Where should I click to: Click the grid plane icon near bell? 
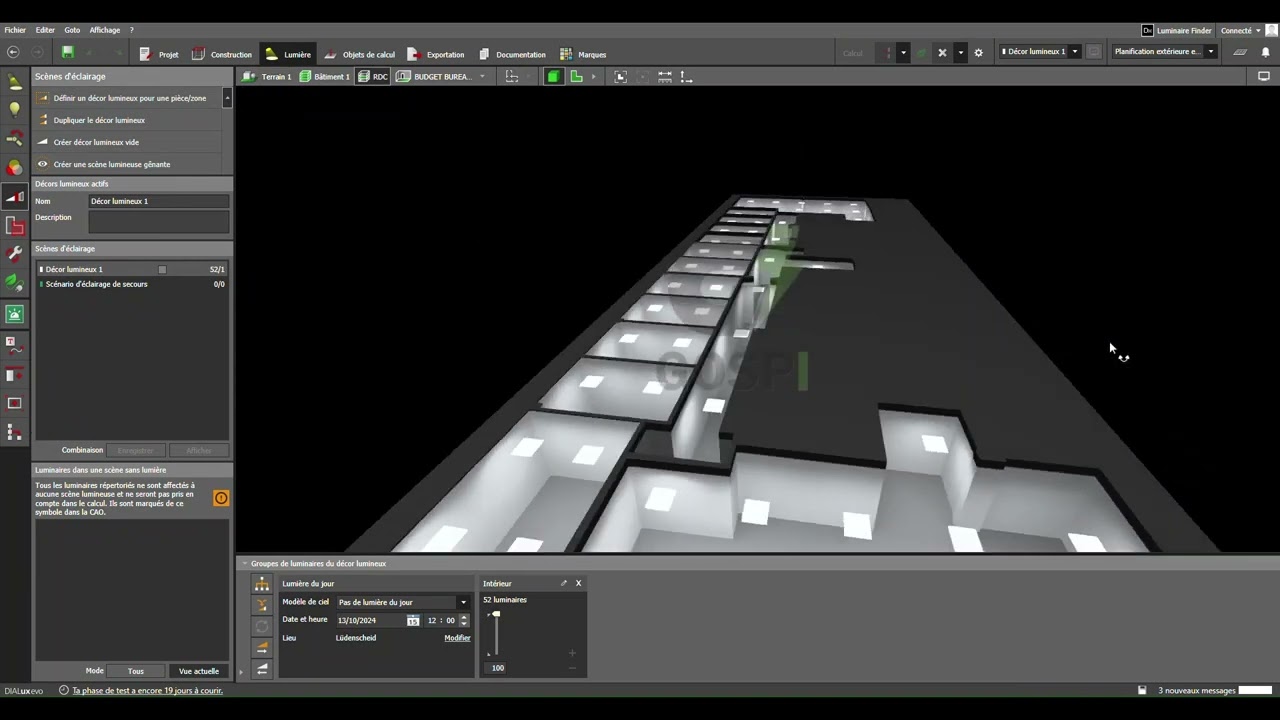click(1240, 53)
